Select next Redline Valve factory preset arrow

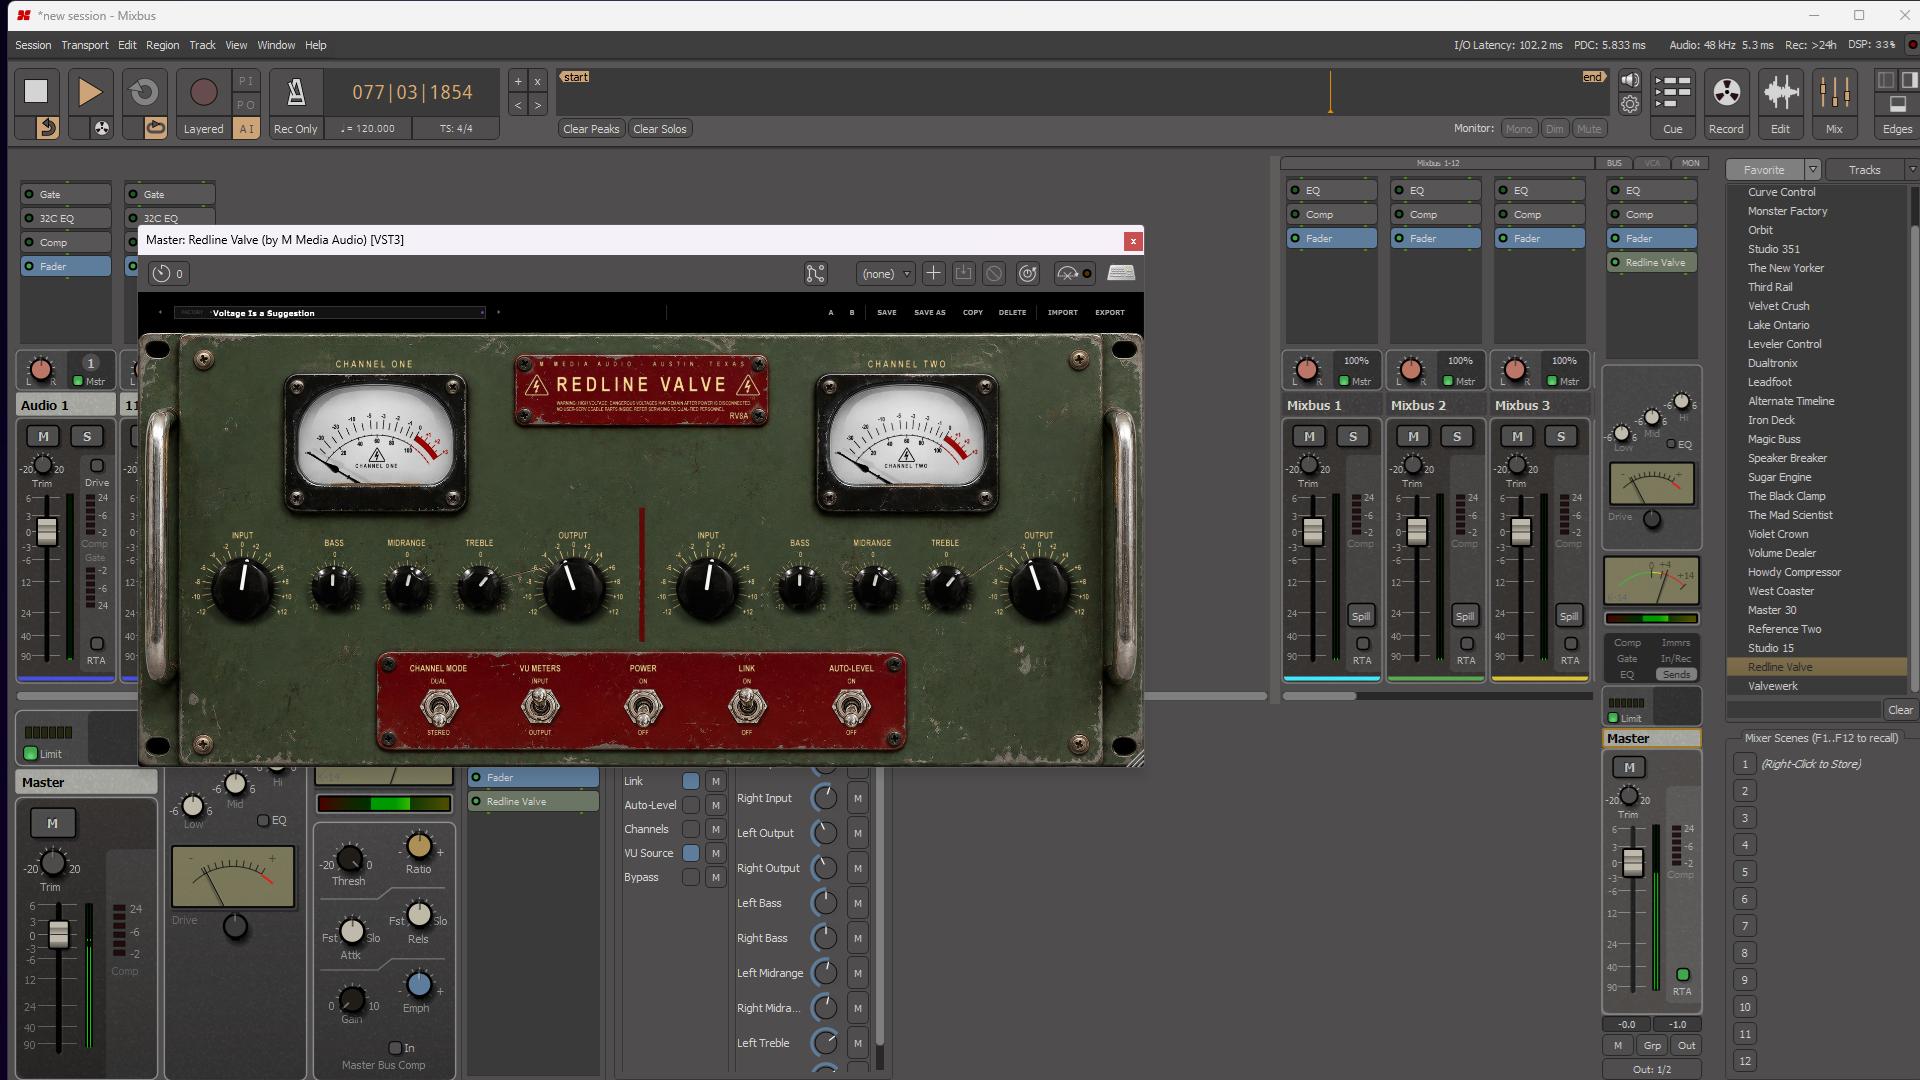[498, 312]
